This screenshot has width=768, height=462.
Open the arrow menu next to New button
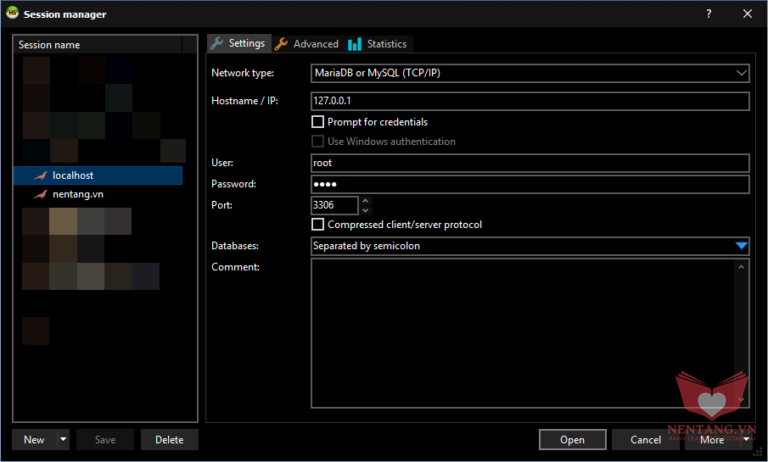coord(63,440)
